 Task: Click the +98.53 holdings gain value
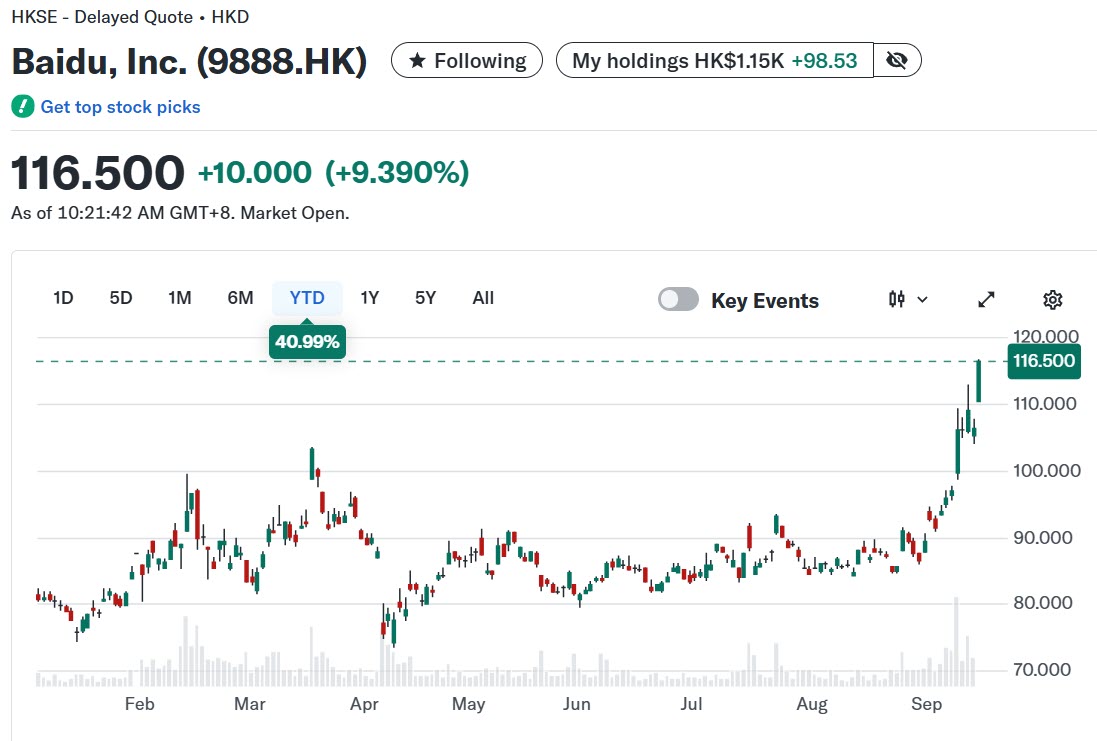coord(824,61)
